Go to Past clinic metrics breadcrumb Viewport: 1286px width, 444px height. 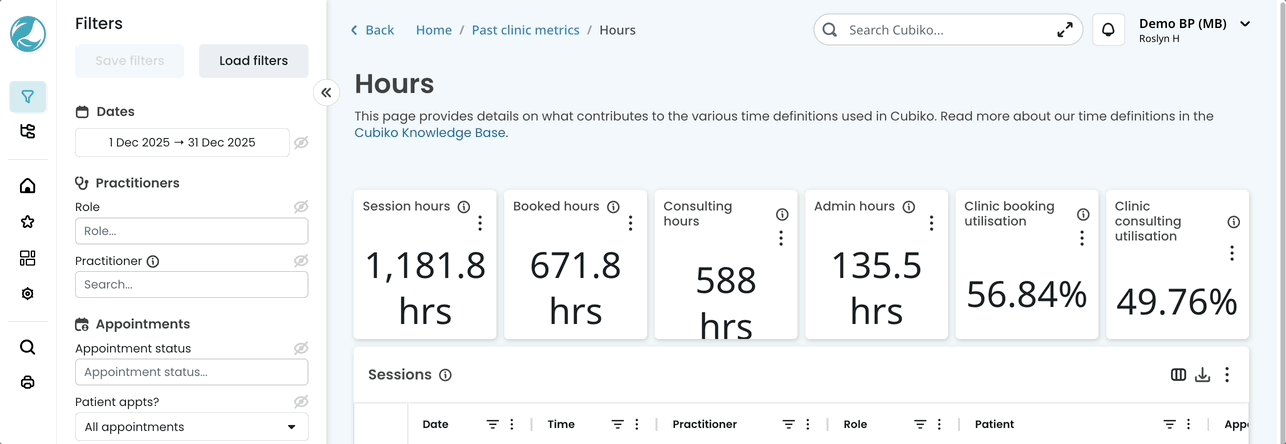coord(526,30)
